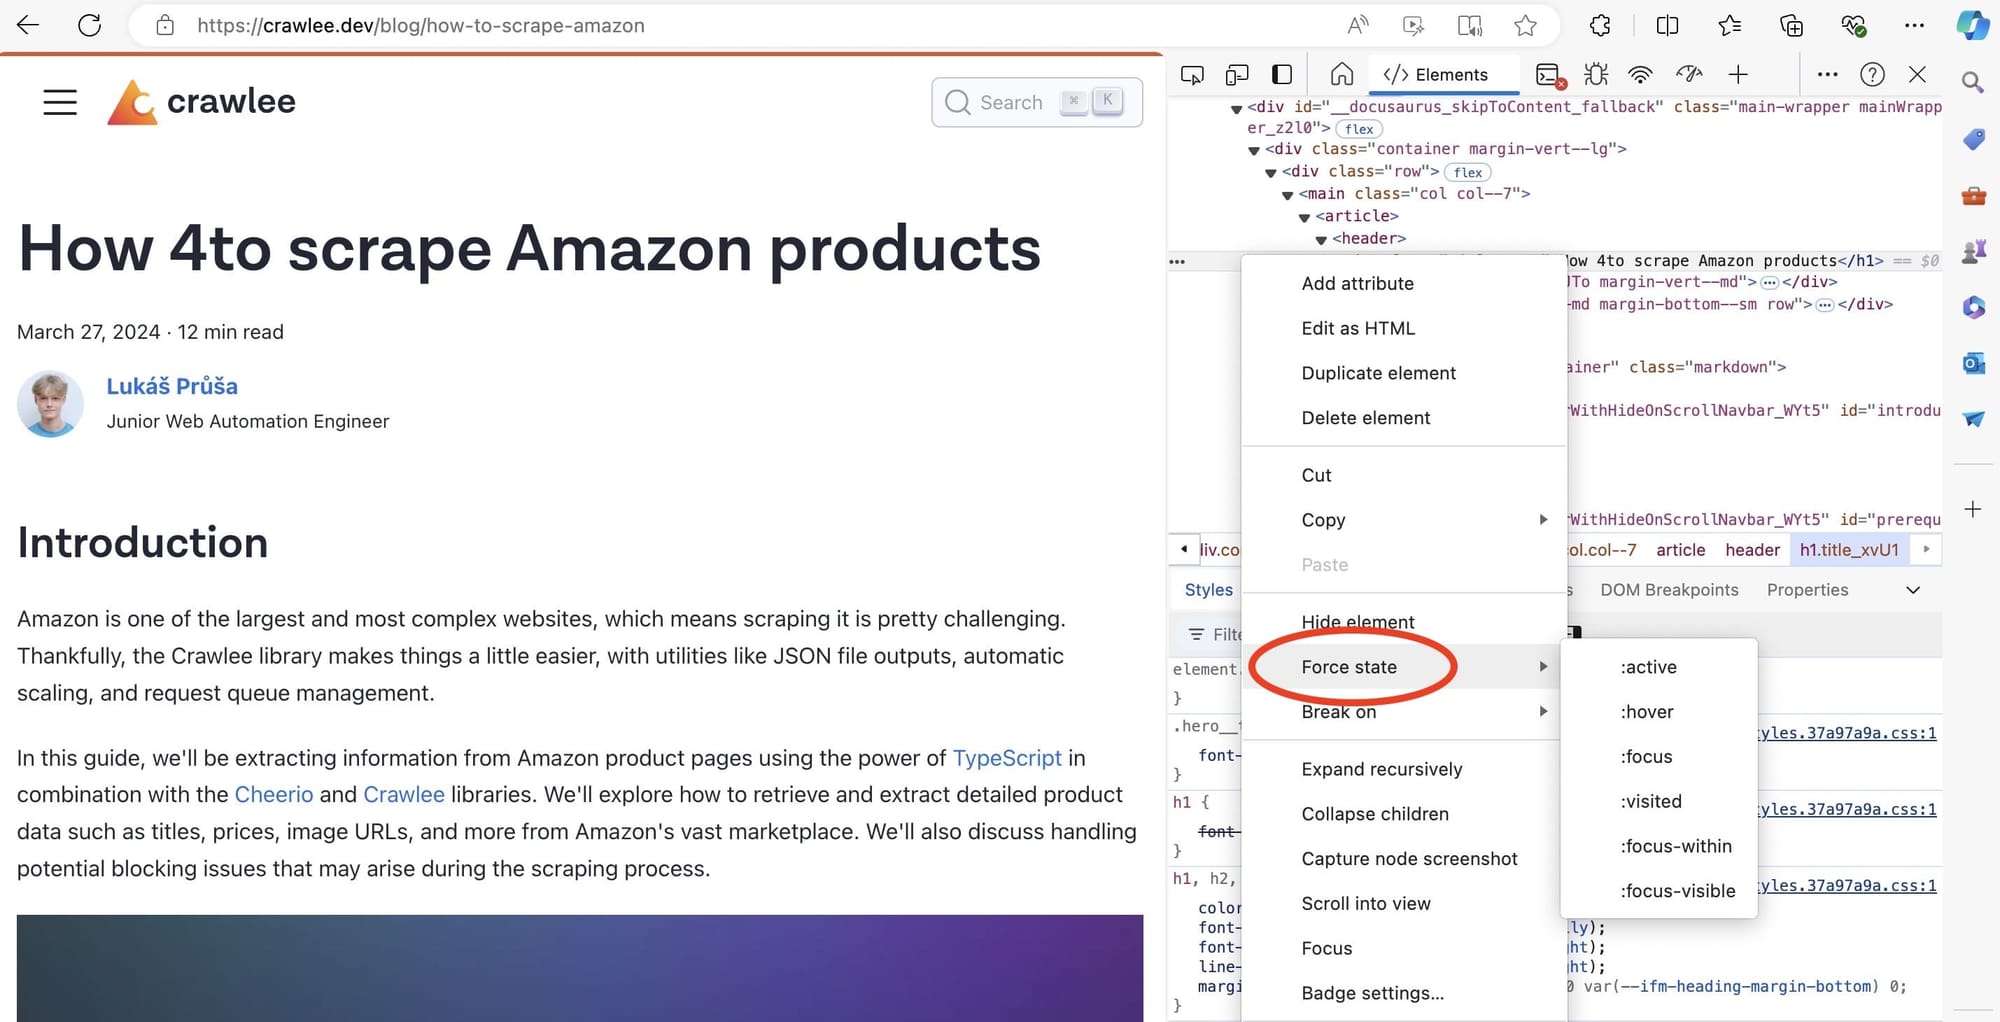2000x1022 pixels.
Task: Toggle device emulation mode in DevTools
Action: 1237,74
